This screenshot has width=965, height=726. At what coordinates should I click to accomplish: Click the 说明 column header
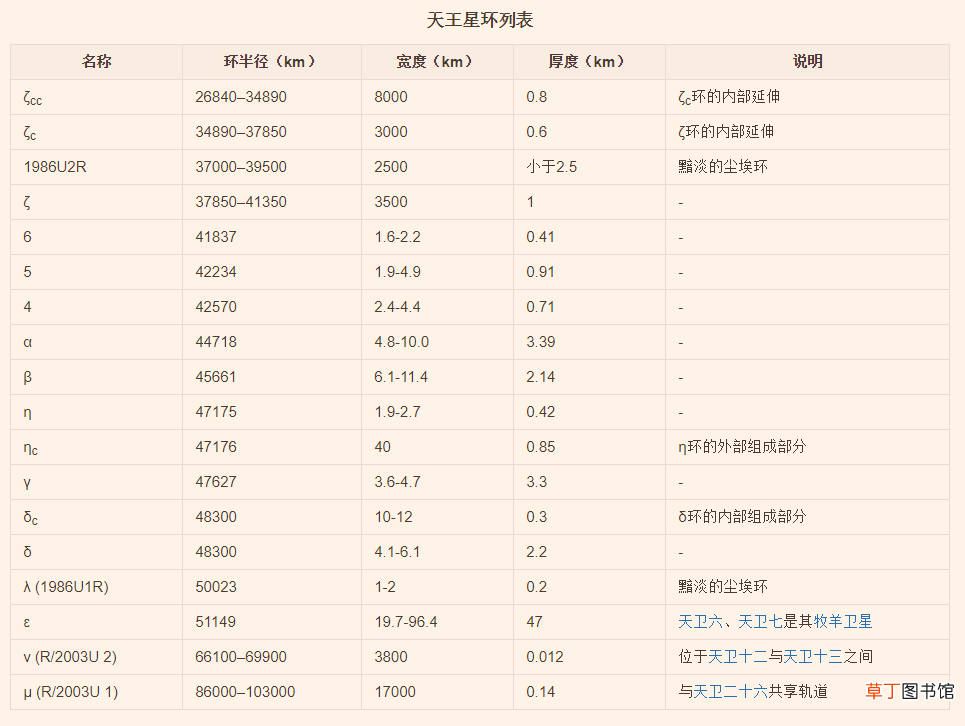click(x=807, y=62)
